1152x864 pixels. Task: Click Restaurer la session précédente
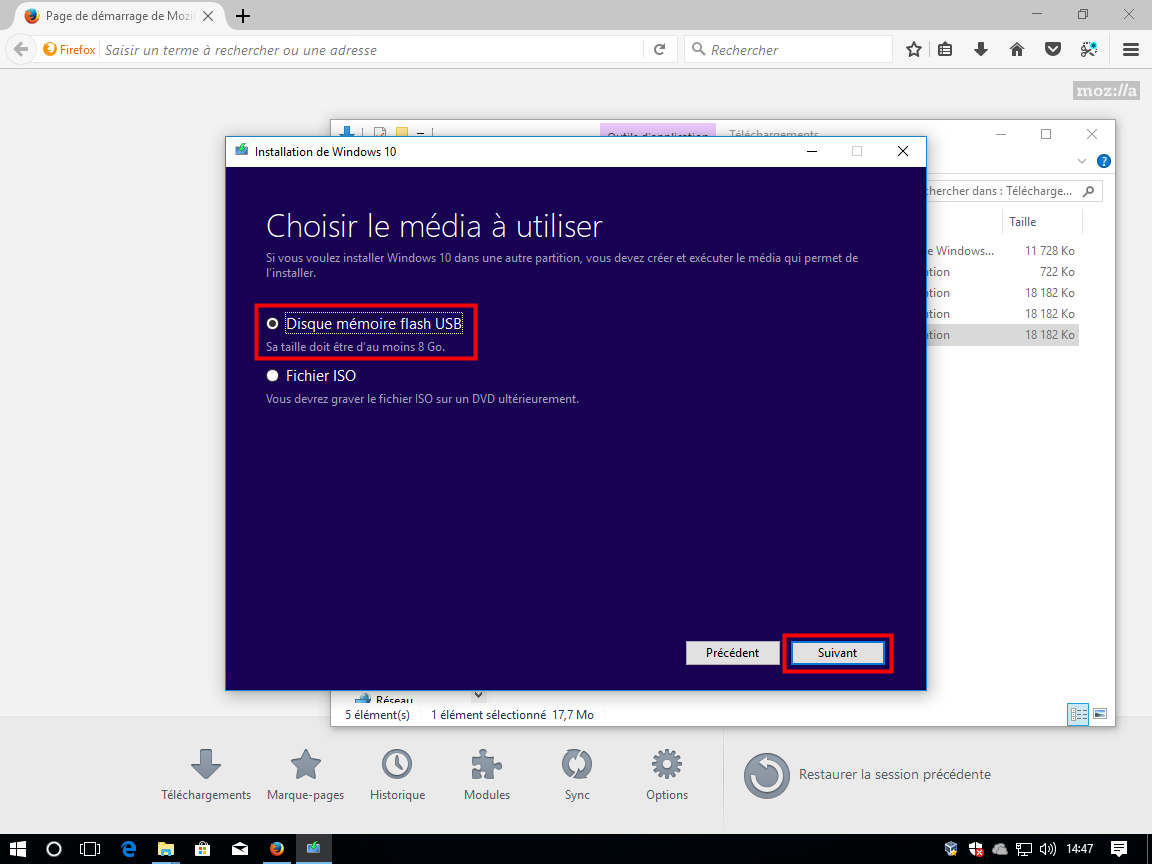pyautogui.click(x=868, y=775)
